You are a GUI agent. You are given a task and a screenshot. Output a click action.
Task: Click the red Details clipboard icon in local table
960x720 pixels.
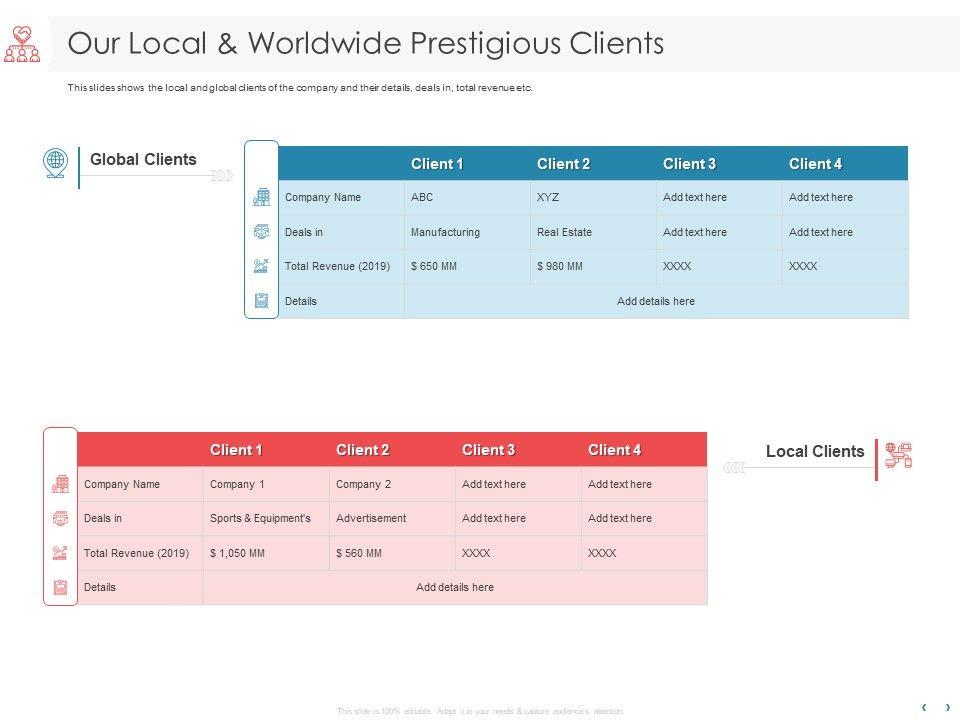click(60, 587)
